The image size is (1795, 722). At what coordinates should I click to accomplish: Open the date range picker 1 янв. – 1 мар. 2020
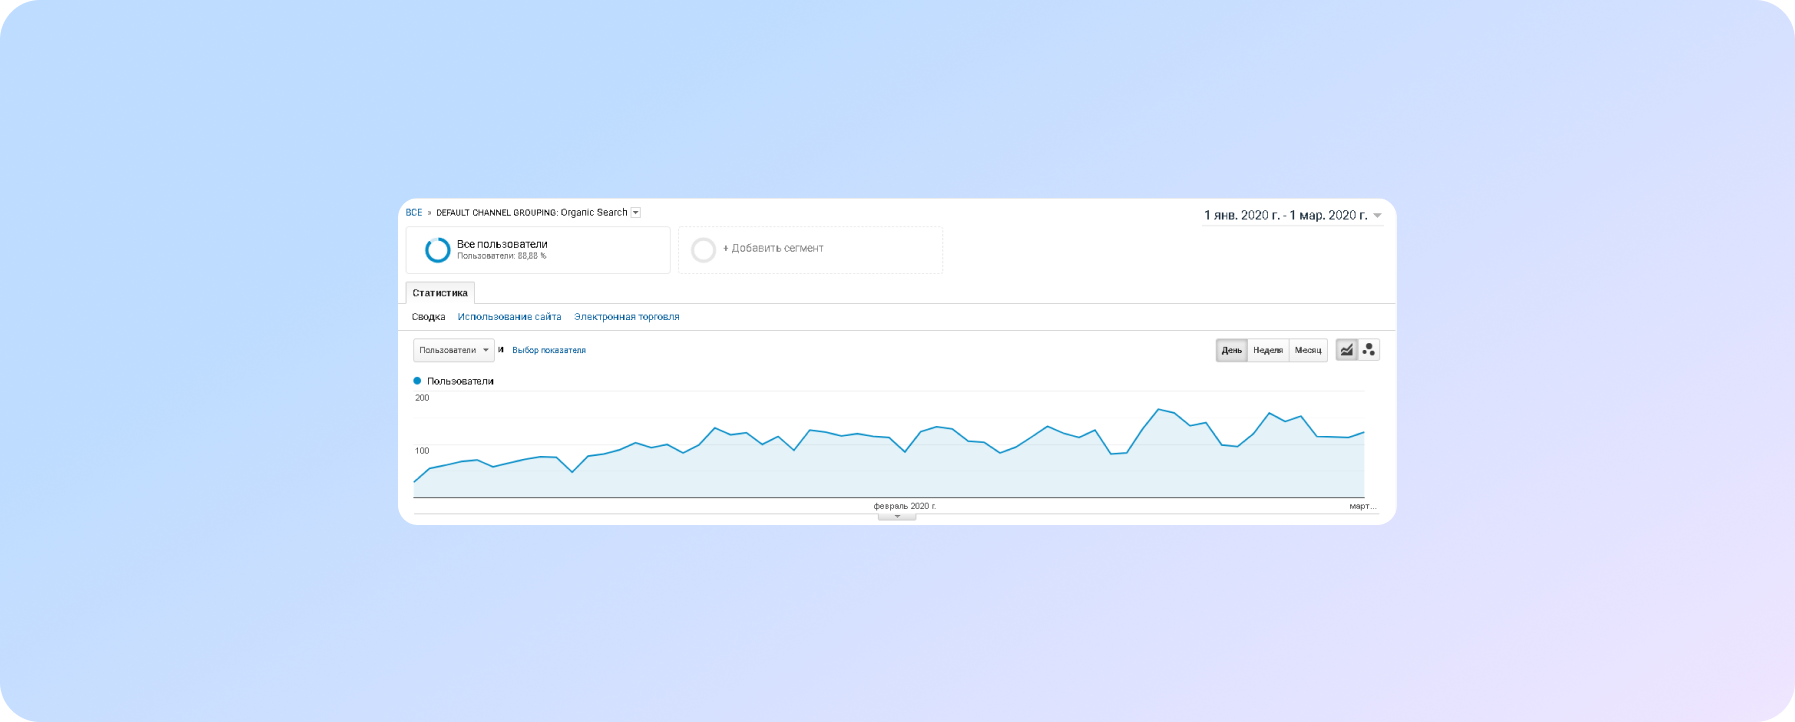click(1293, 215)
